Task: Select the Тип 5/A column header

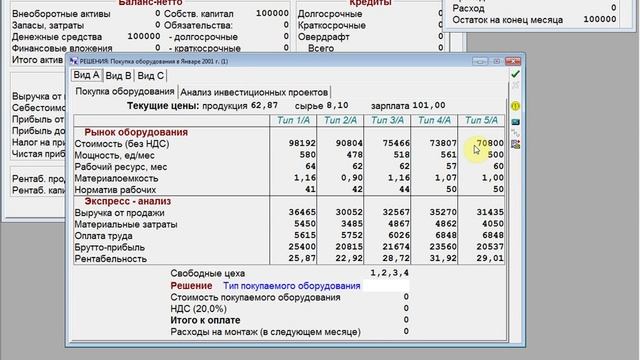Action: (x=481, y=120)
